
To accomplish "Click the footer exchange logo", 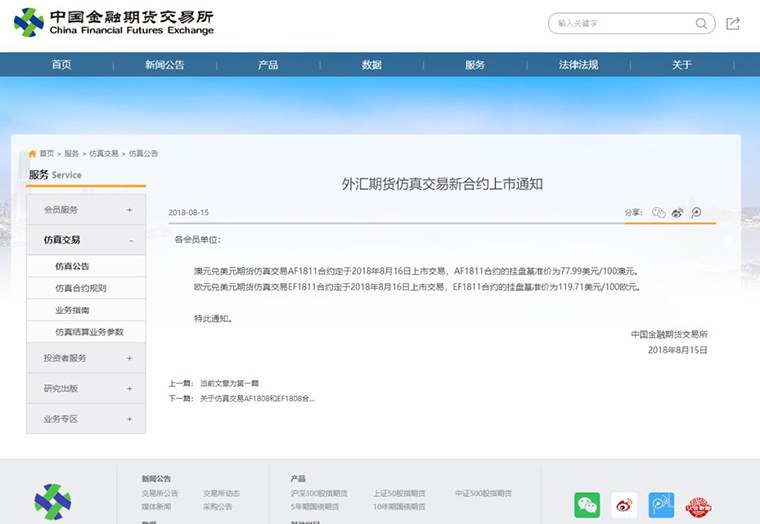I will [x=53, y=502].
